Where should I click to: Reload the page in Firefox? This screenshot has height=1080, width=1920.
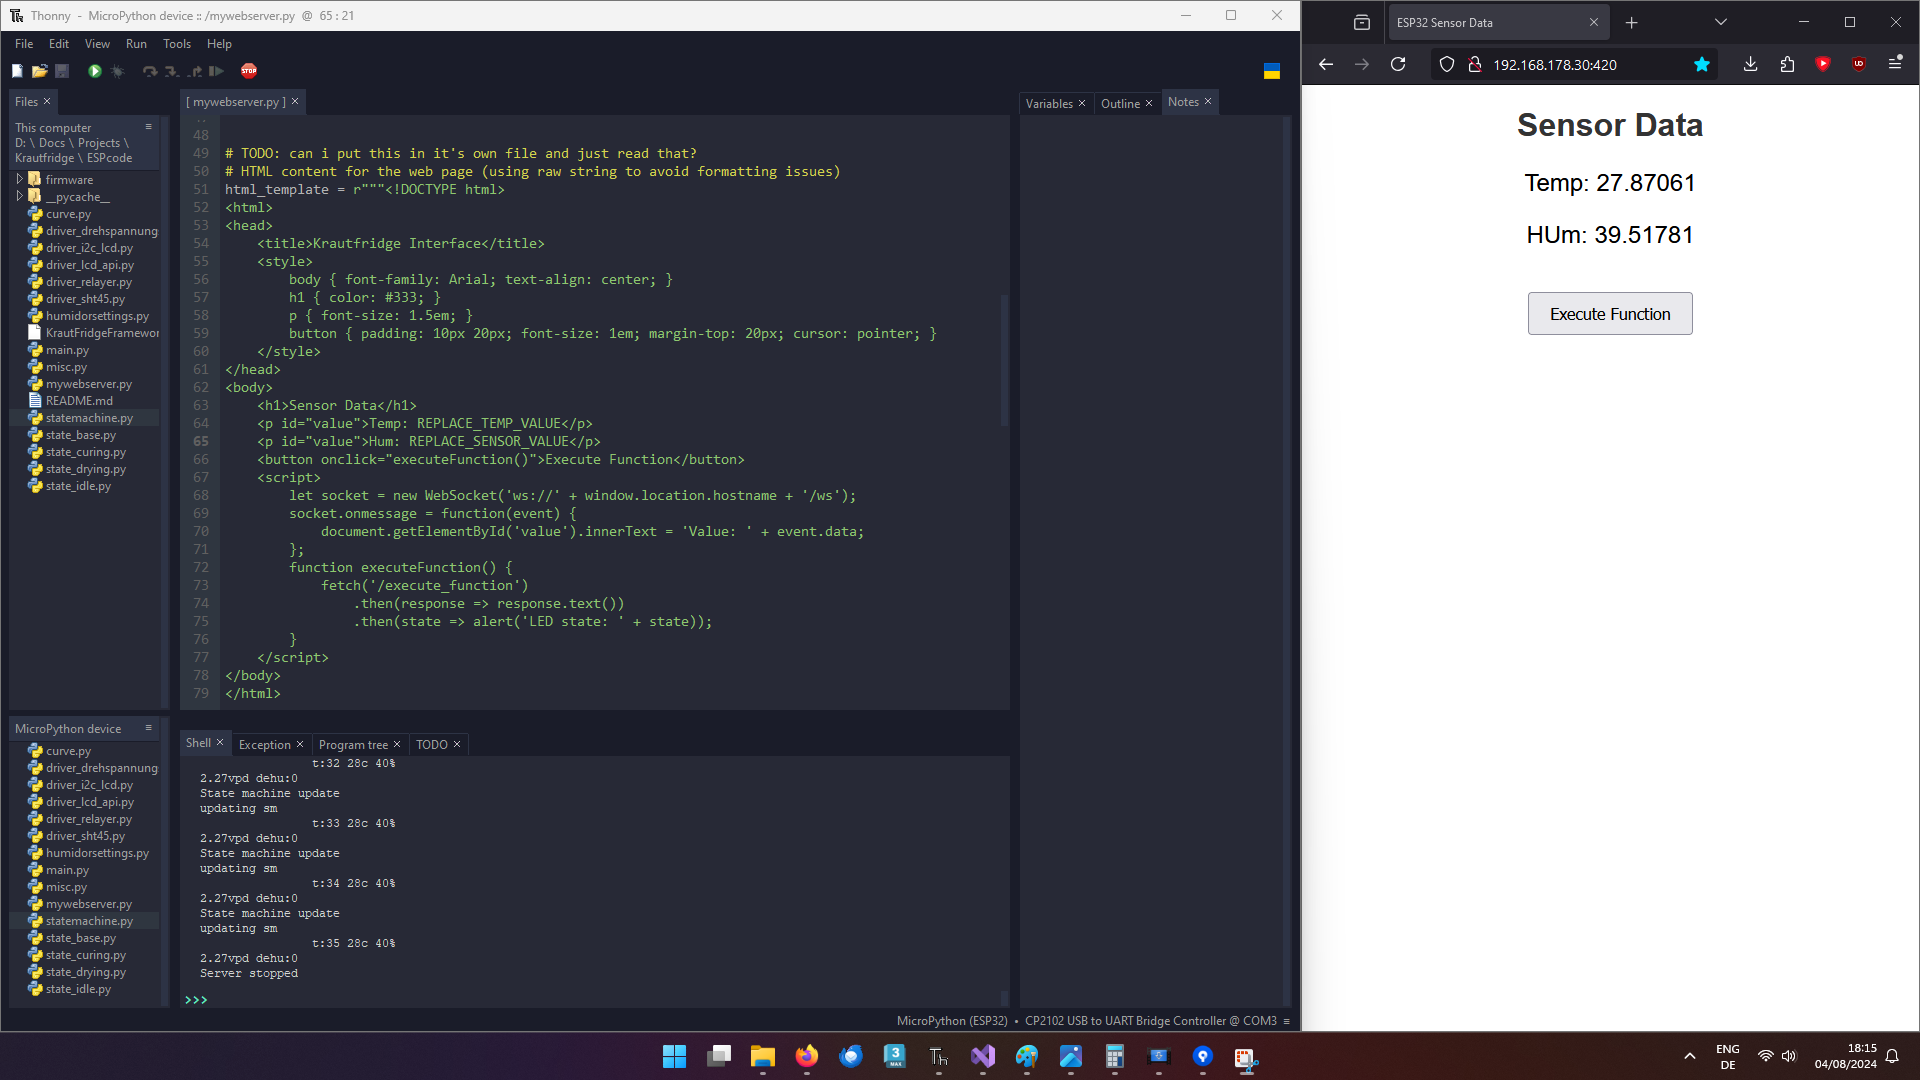(x=1398, y=64)
